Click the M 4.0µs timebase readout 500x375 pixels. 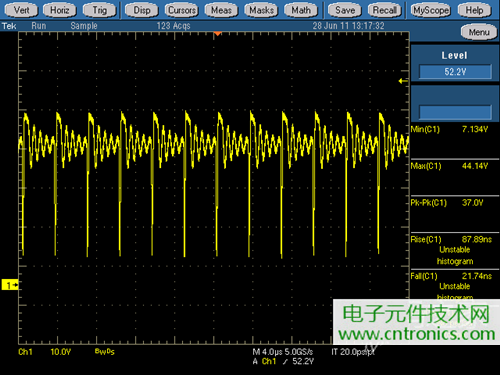point(267,352)
